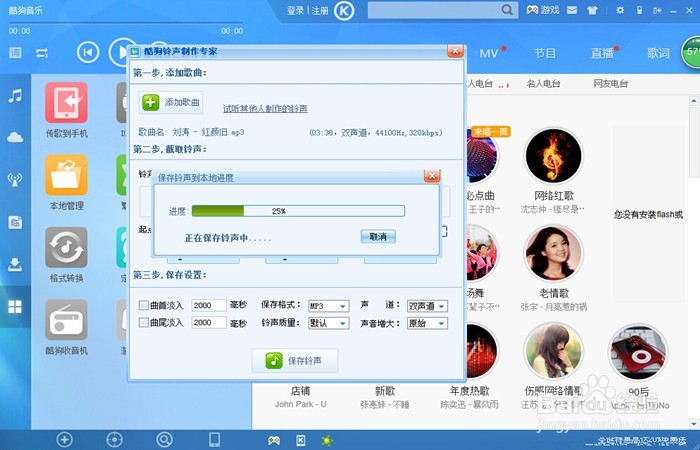Viewport: 700px width, 450px height.
Task: Select music note sidebar icon
Action: 15,95
